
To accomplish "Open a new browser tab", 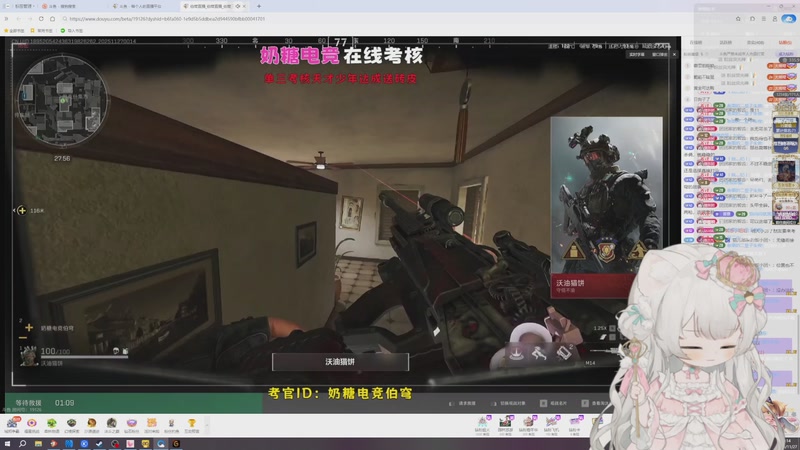I will tap(259, 6).
